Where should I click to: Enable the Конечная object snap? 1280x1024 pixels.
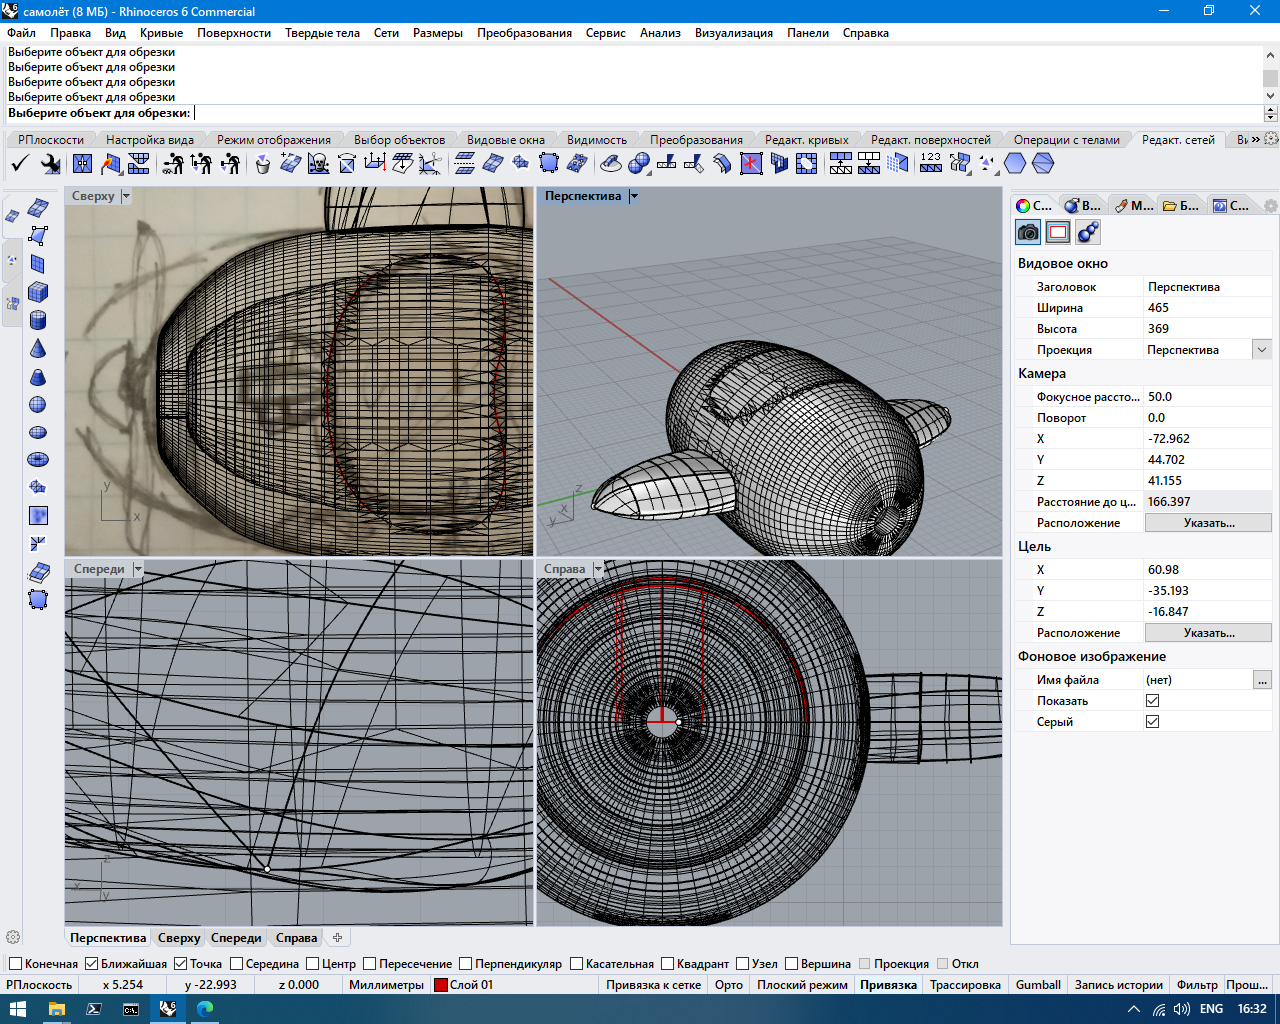click(15, 964)
